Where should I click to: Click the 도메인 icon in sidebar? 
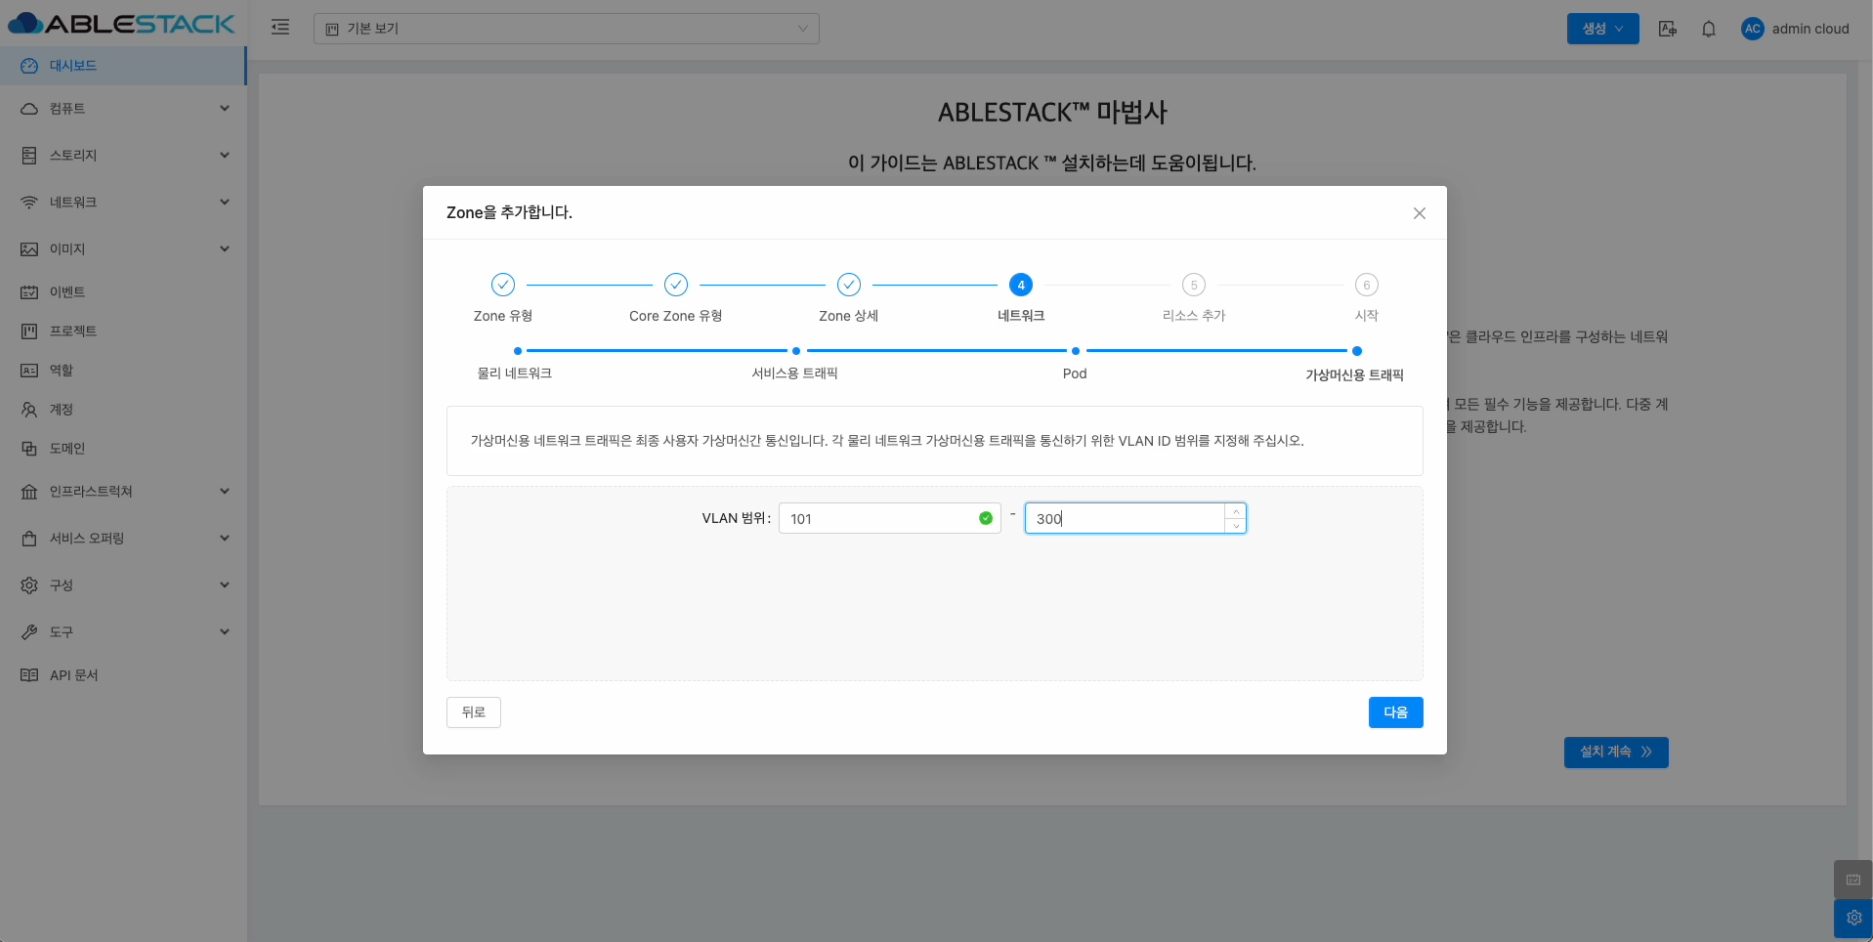click(x=29, y=449)
